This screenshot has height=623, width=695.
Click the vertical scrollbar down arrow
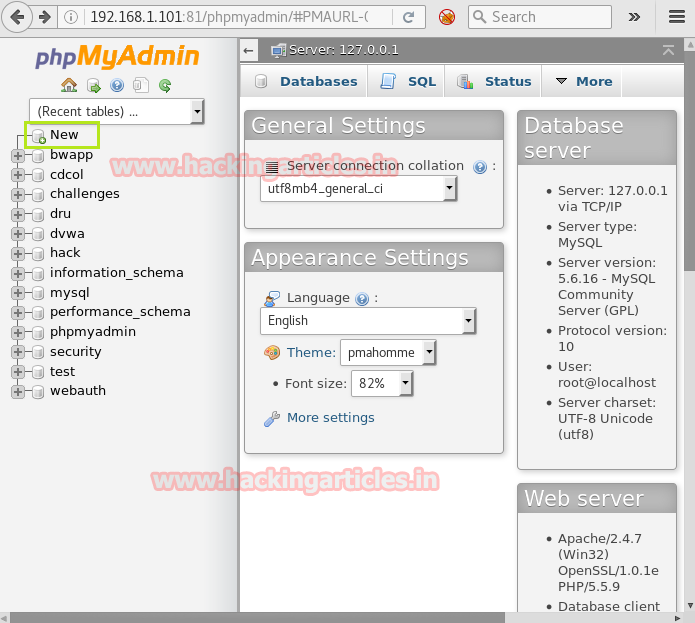(x=690, y=605)
